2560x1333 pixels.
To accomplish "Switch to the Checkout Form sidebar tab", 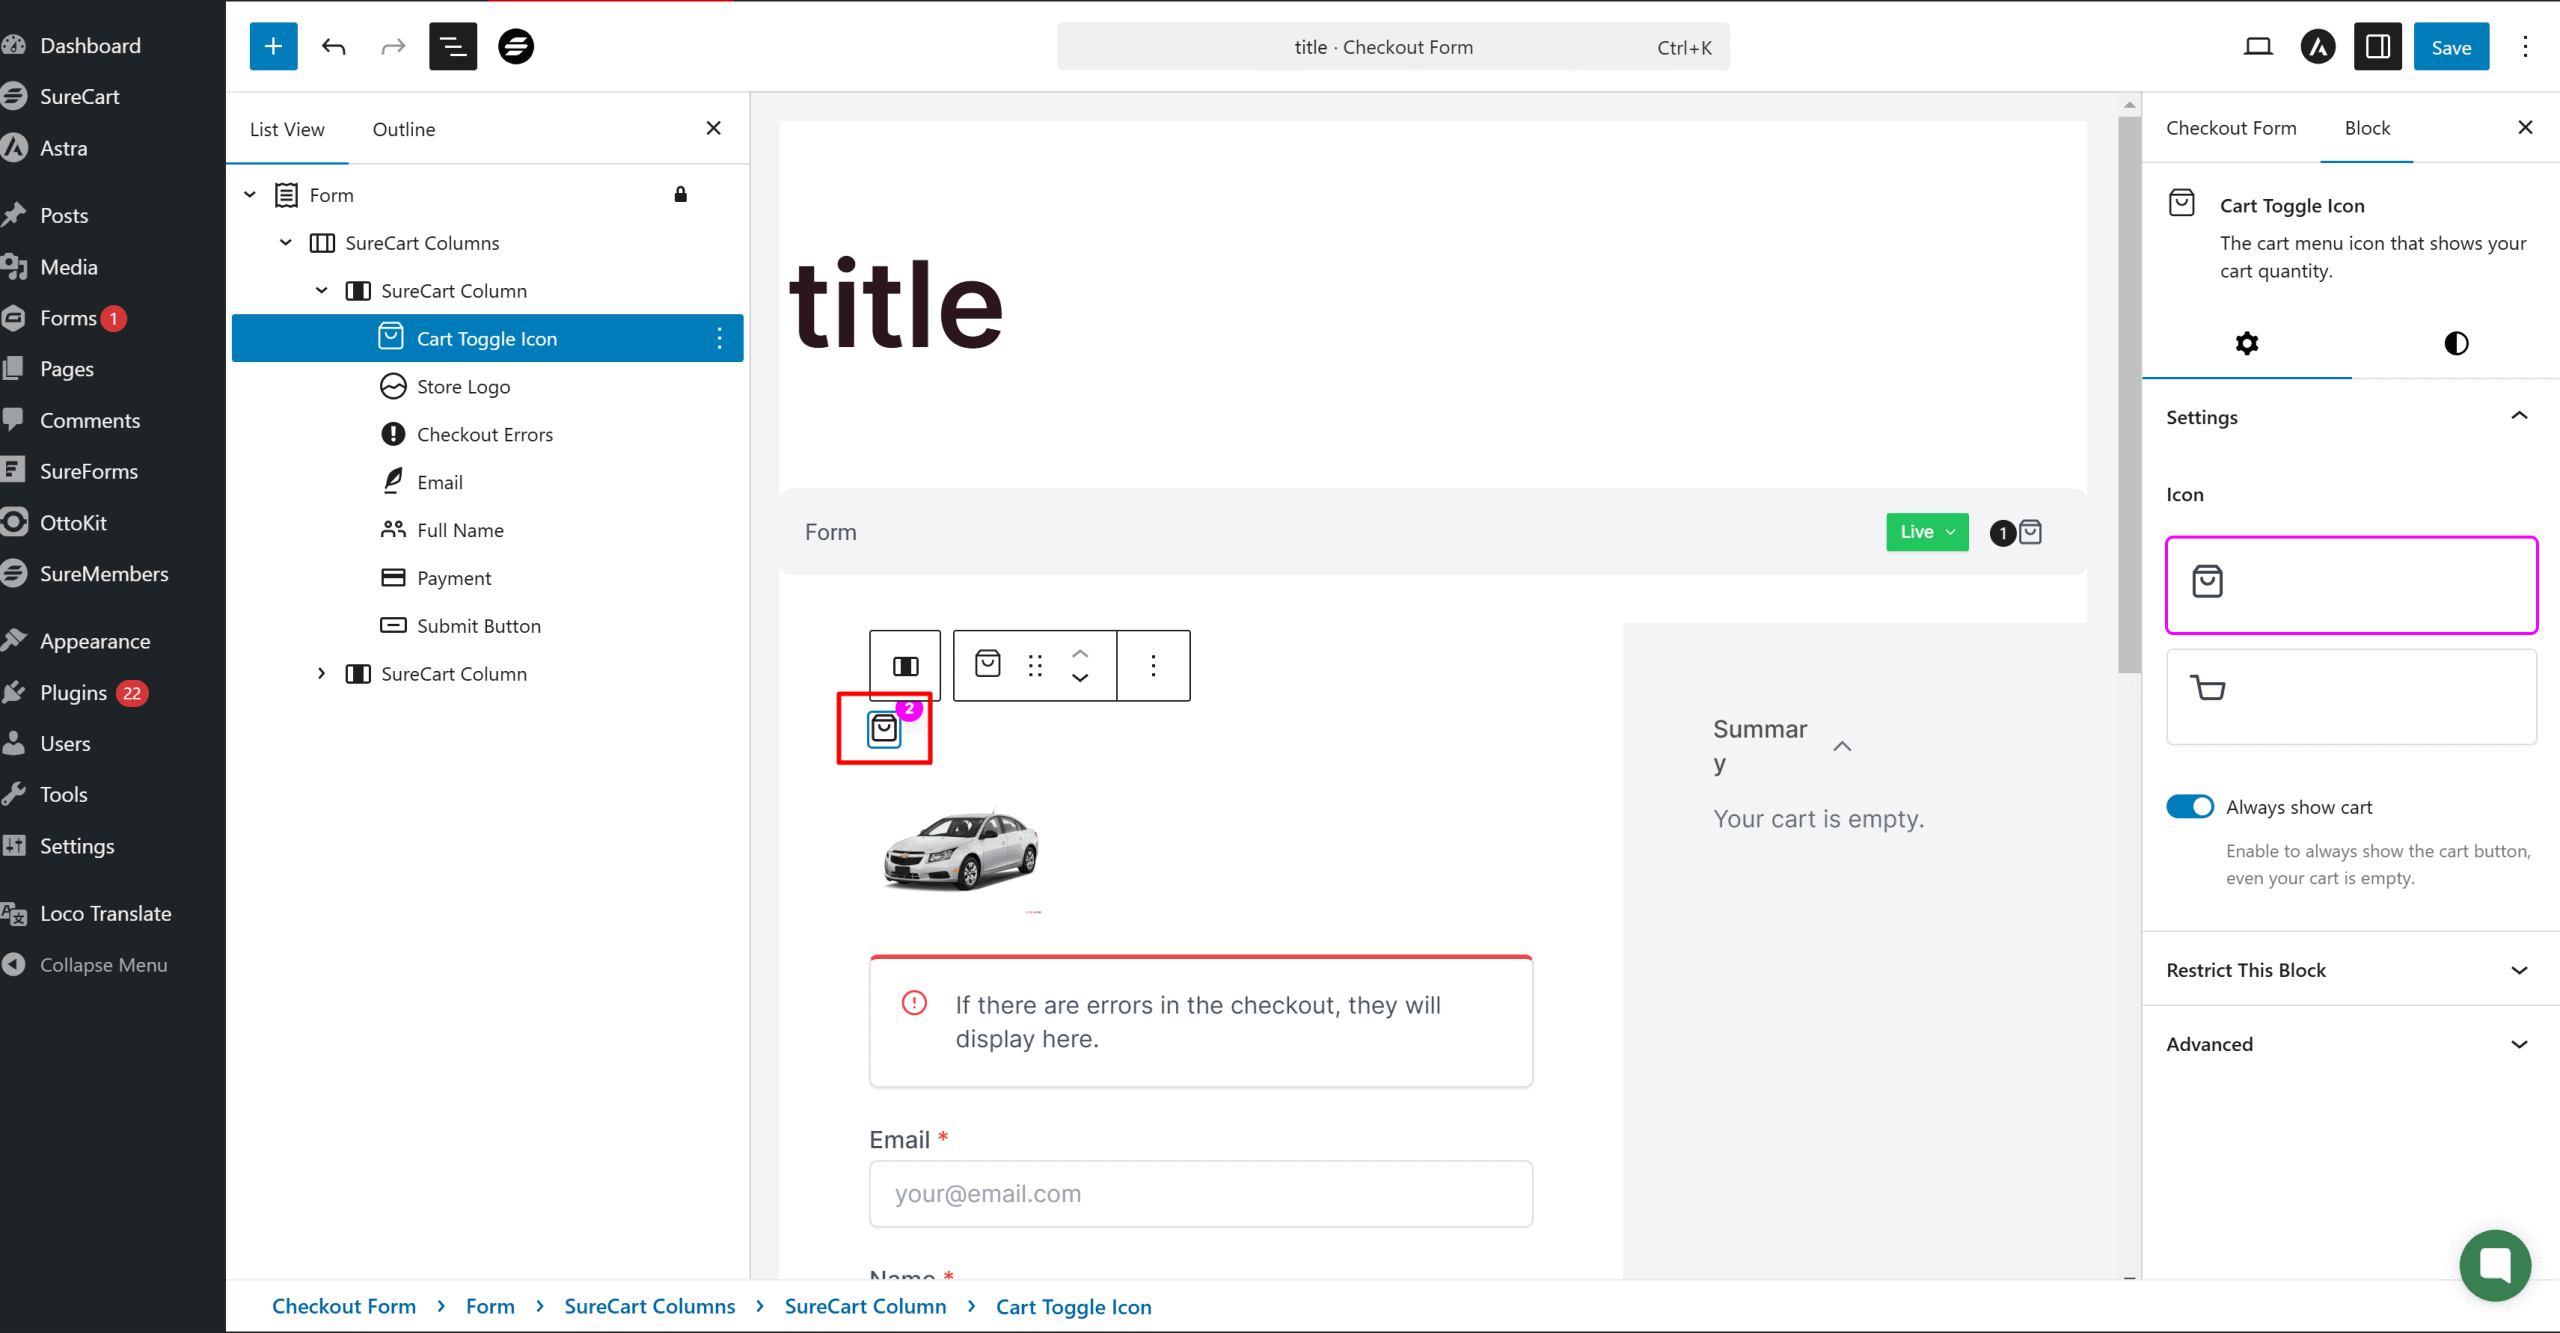I will (x=2231, y=128).
